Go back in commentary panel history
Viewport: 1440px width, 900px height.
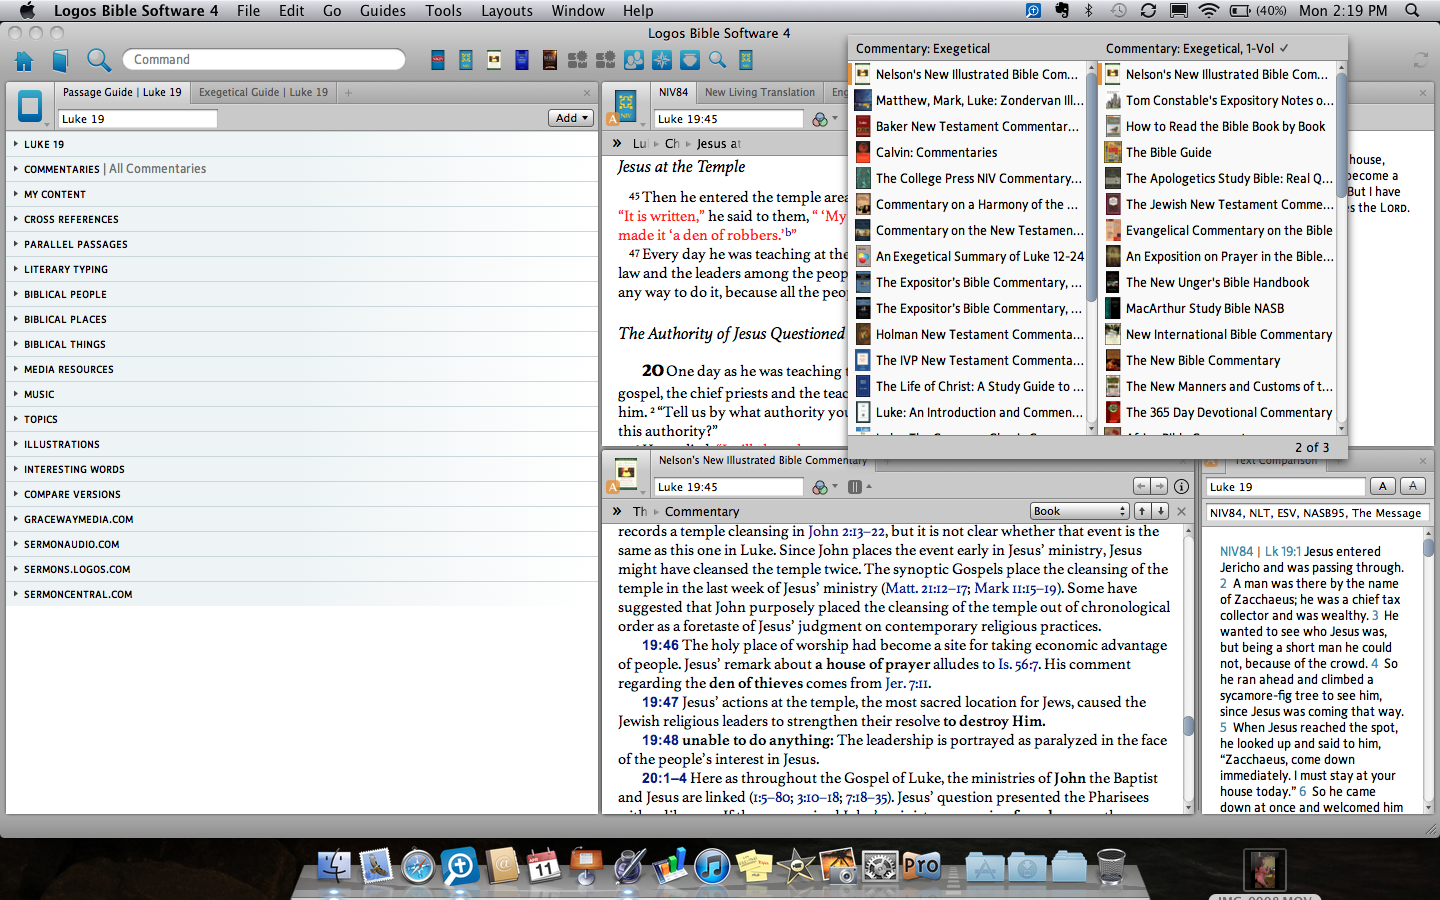(1141, 486)
